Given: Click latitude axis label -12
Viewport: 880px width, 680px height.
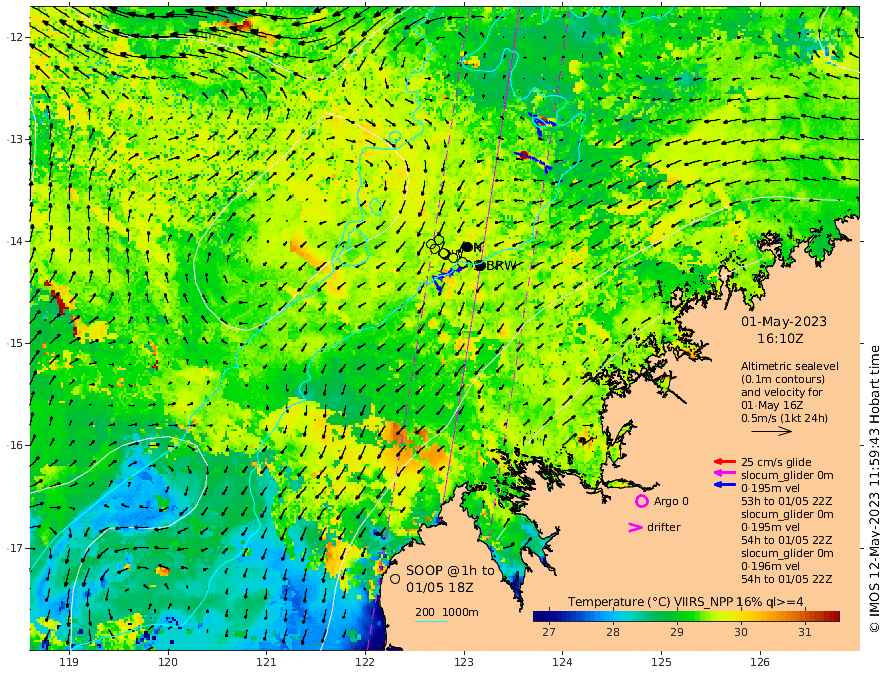Looking at the screenshot, I should (15, 37).
